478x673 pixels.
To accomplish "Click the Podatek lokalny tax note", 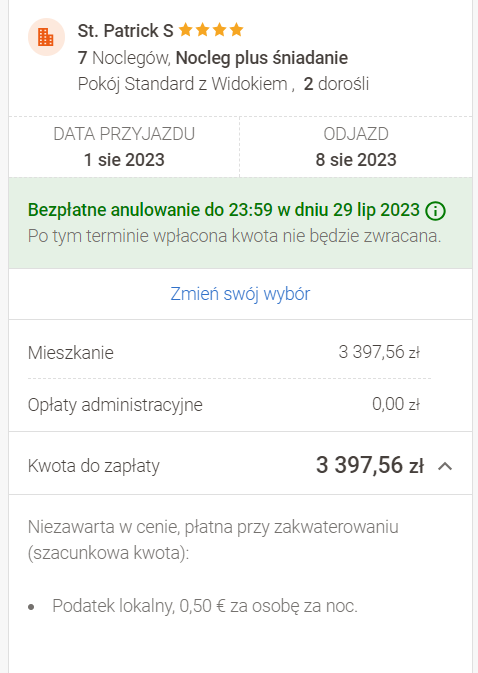I will click(205, 606).
